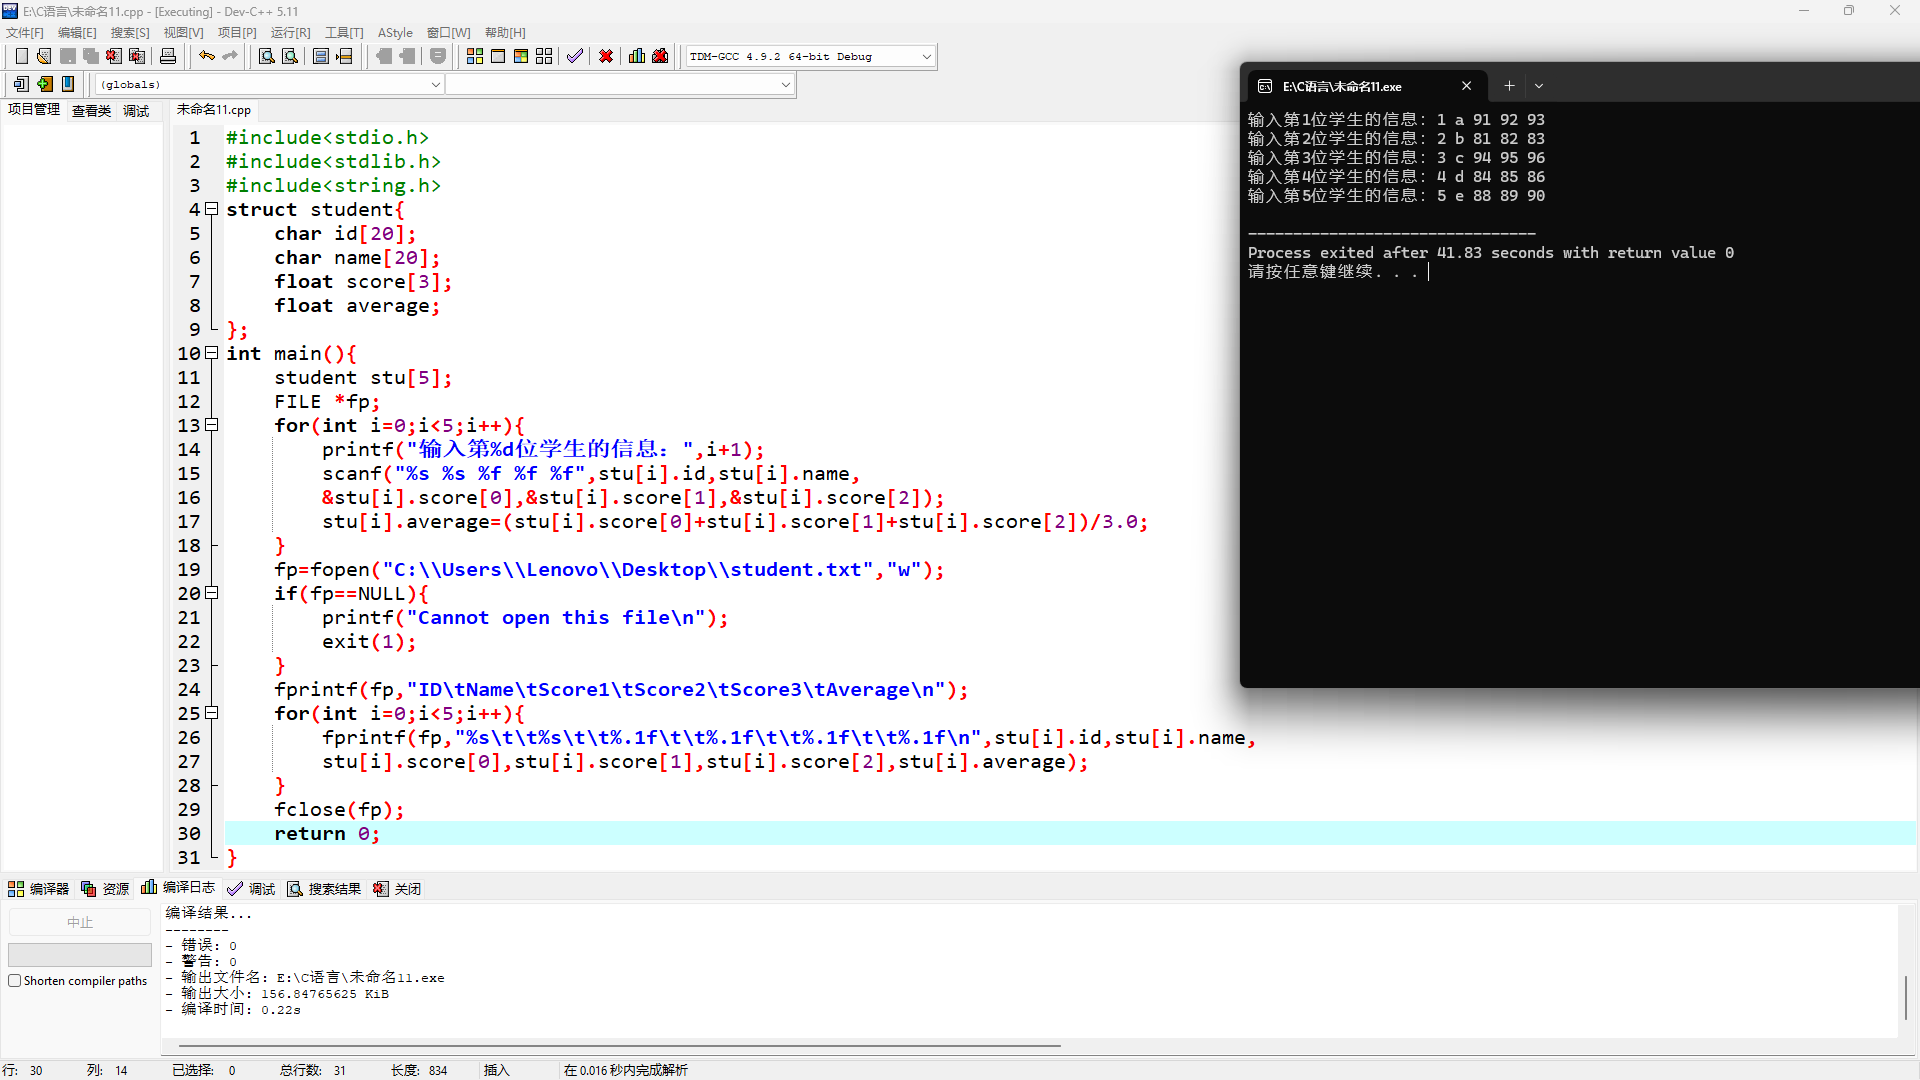Open new console tab with plus button
This screenshot has width=1920, height=1080.
(1509, 86)
